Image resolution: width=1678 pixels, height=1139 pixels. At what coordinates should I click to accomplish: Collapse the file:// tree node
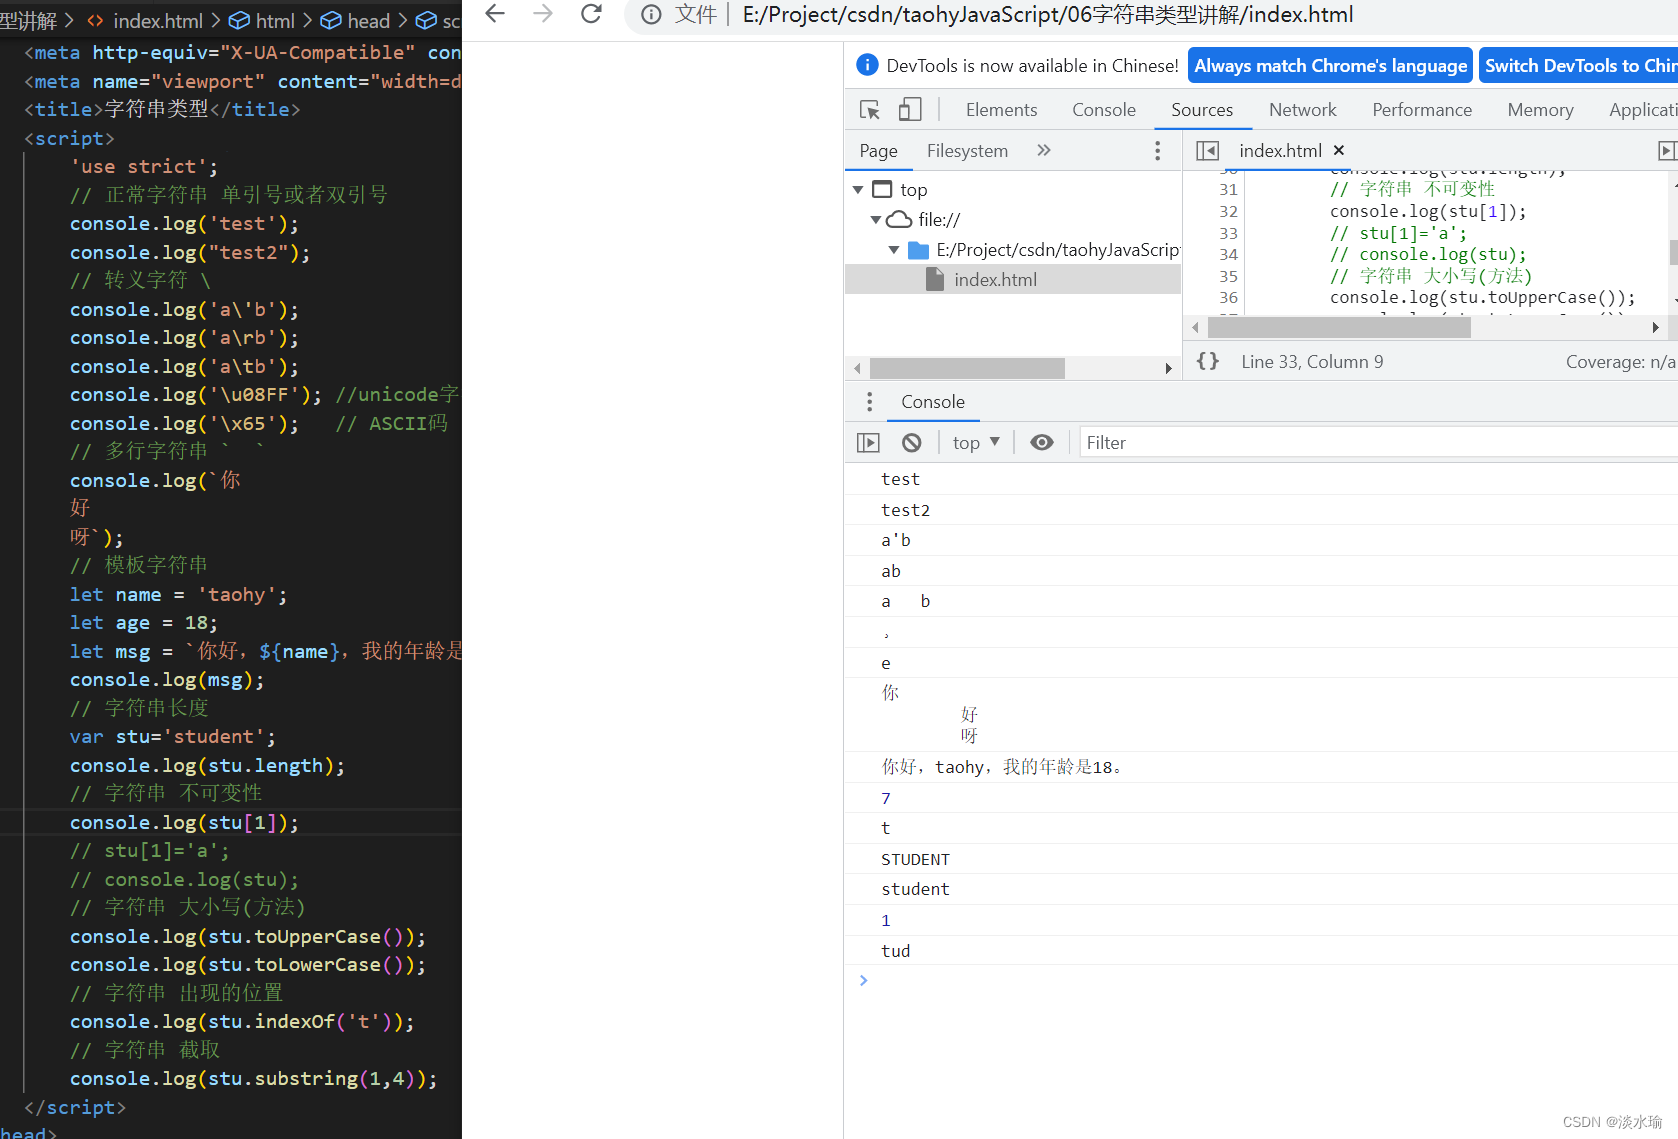[x=876, y=219]
